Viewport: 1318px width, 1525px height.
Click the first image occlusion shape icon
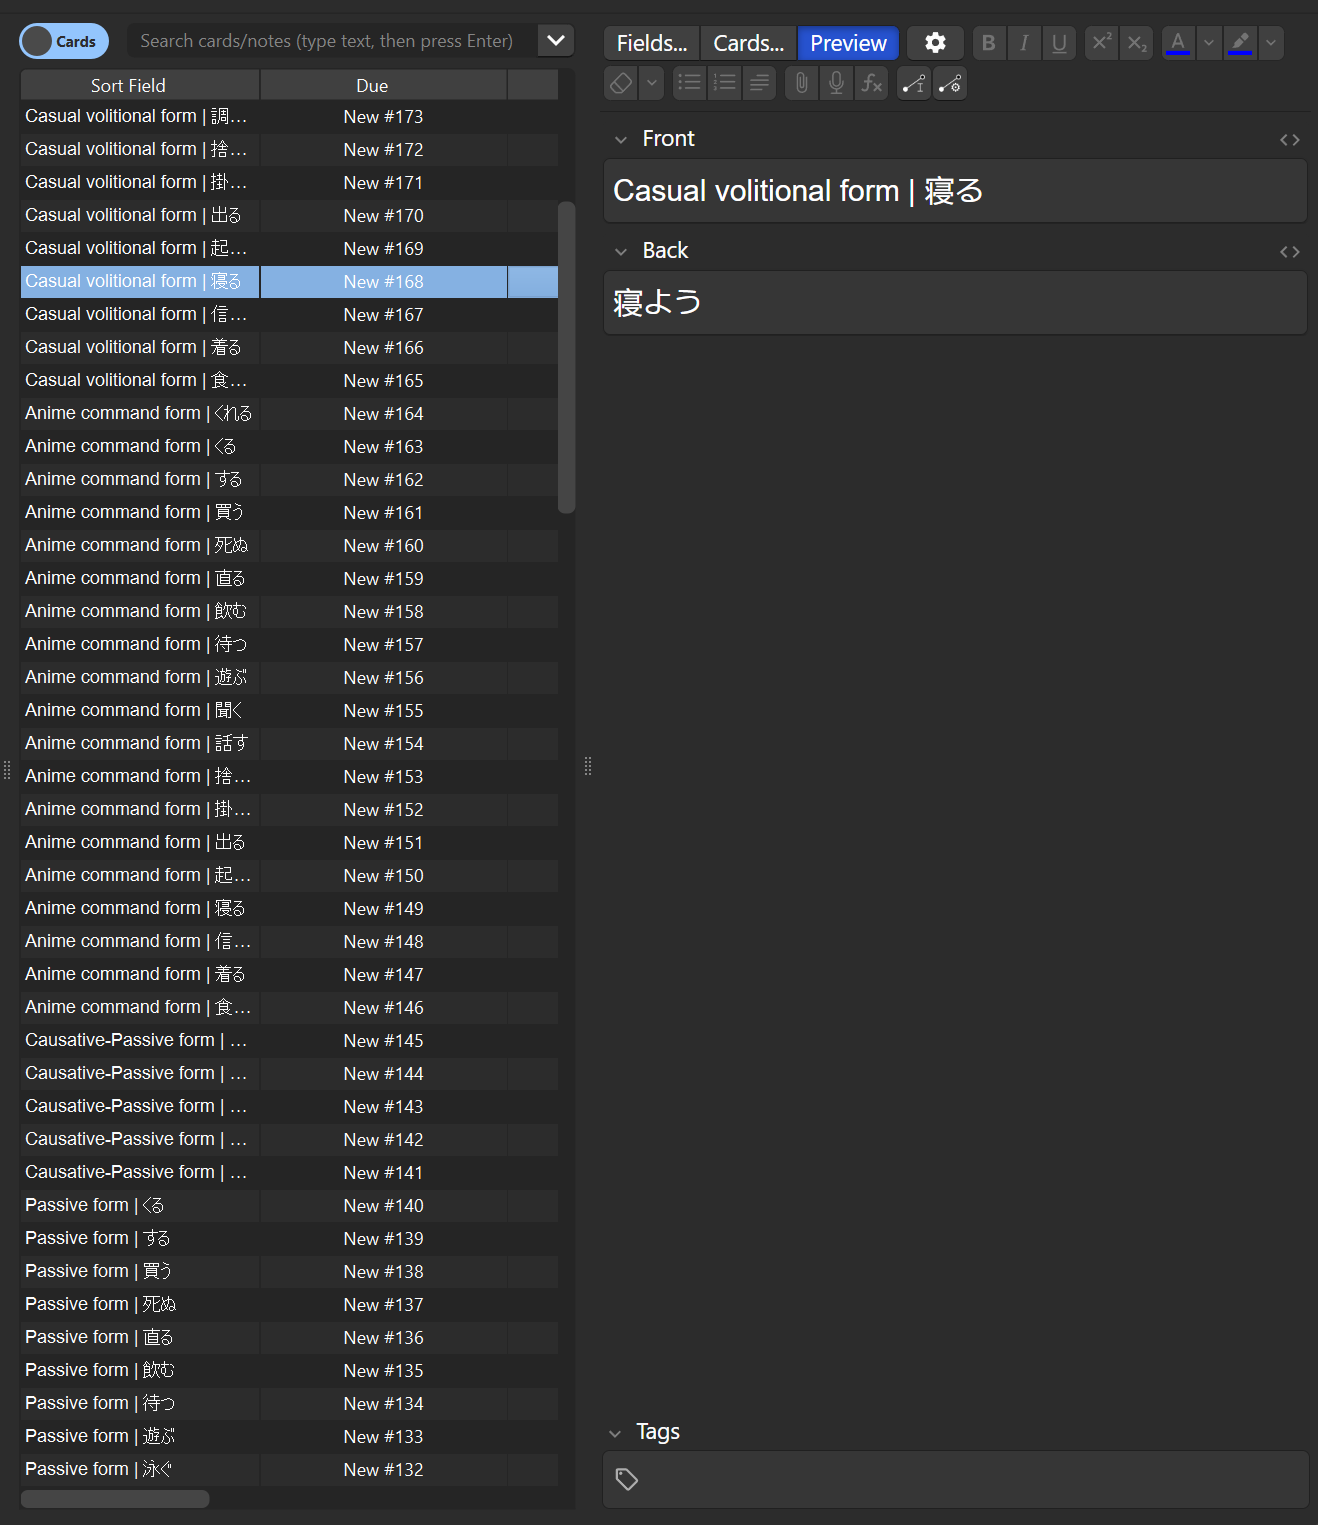[914, 83]
